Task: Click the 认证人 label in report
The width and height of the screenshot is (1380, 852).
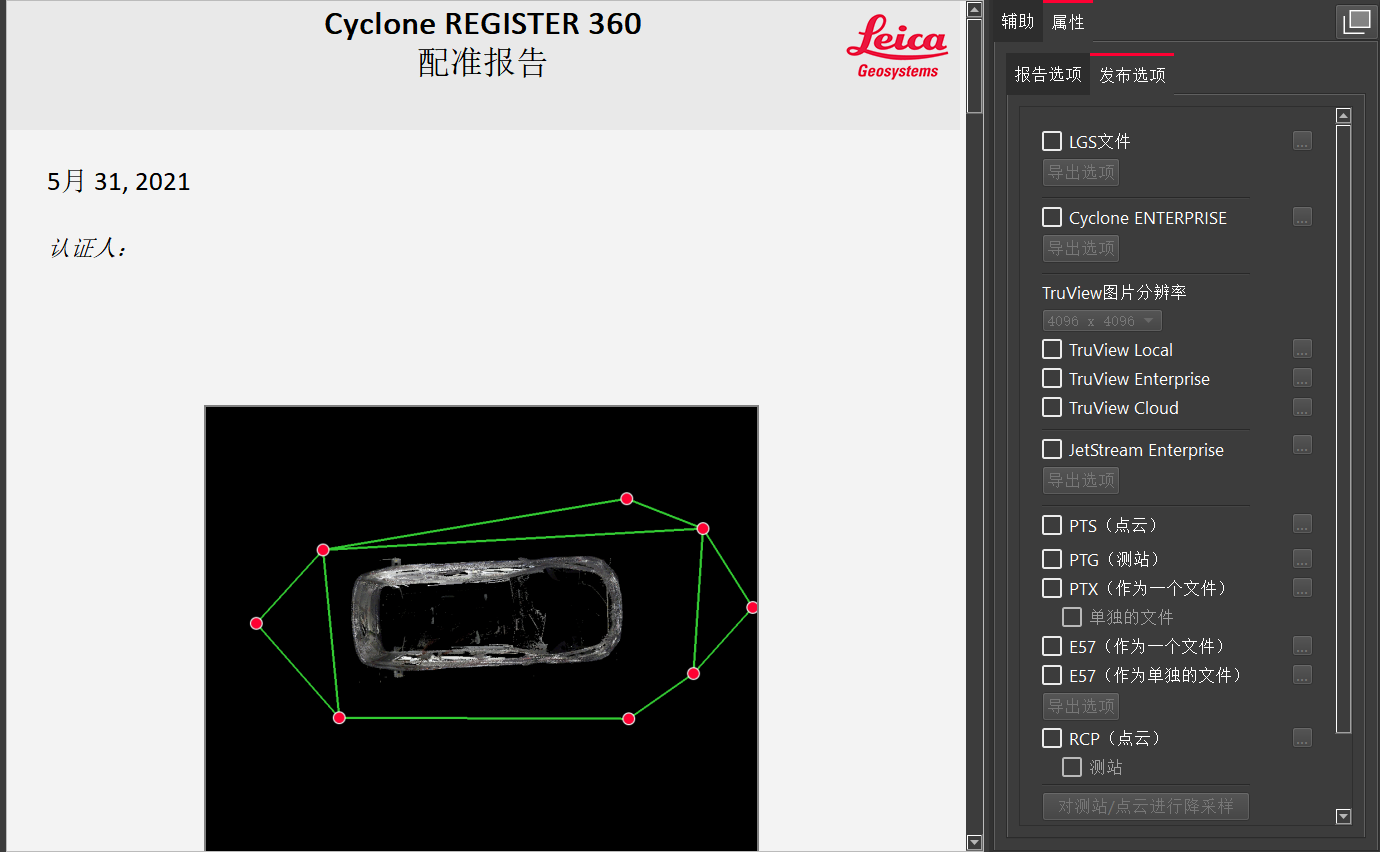Action: (88, 248)
